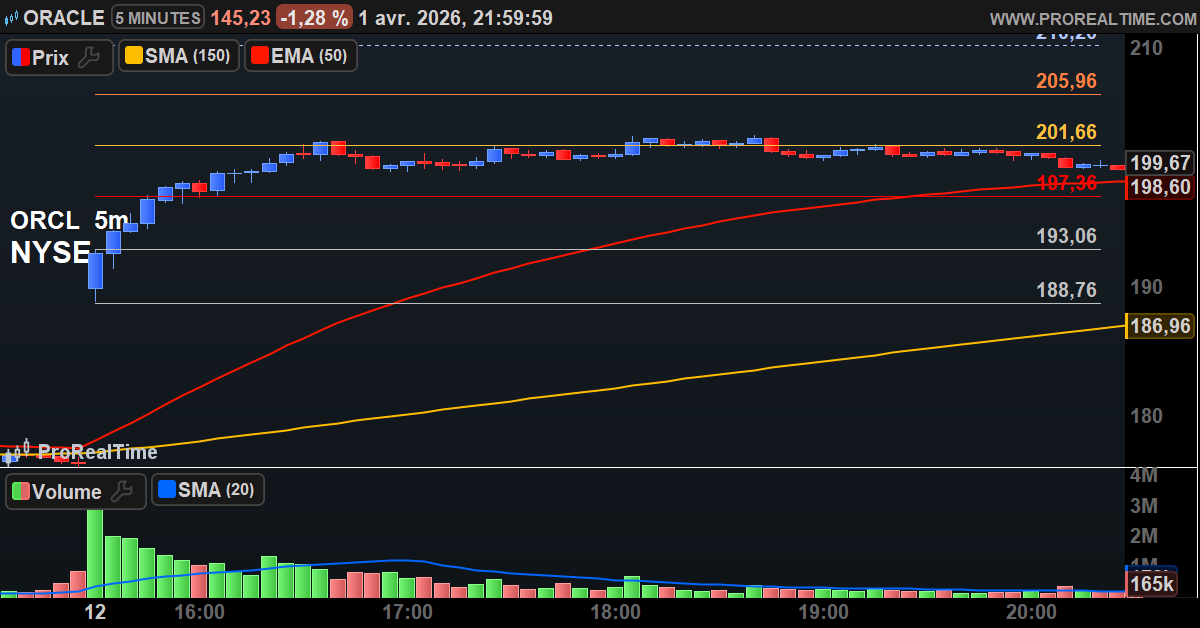Open the WWW.PROREALTIME.COM link
This screenshot has height=628, width=1200.
click(1092, 18)
